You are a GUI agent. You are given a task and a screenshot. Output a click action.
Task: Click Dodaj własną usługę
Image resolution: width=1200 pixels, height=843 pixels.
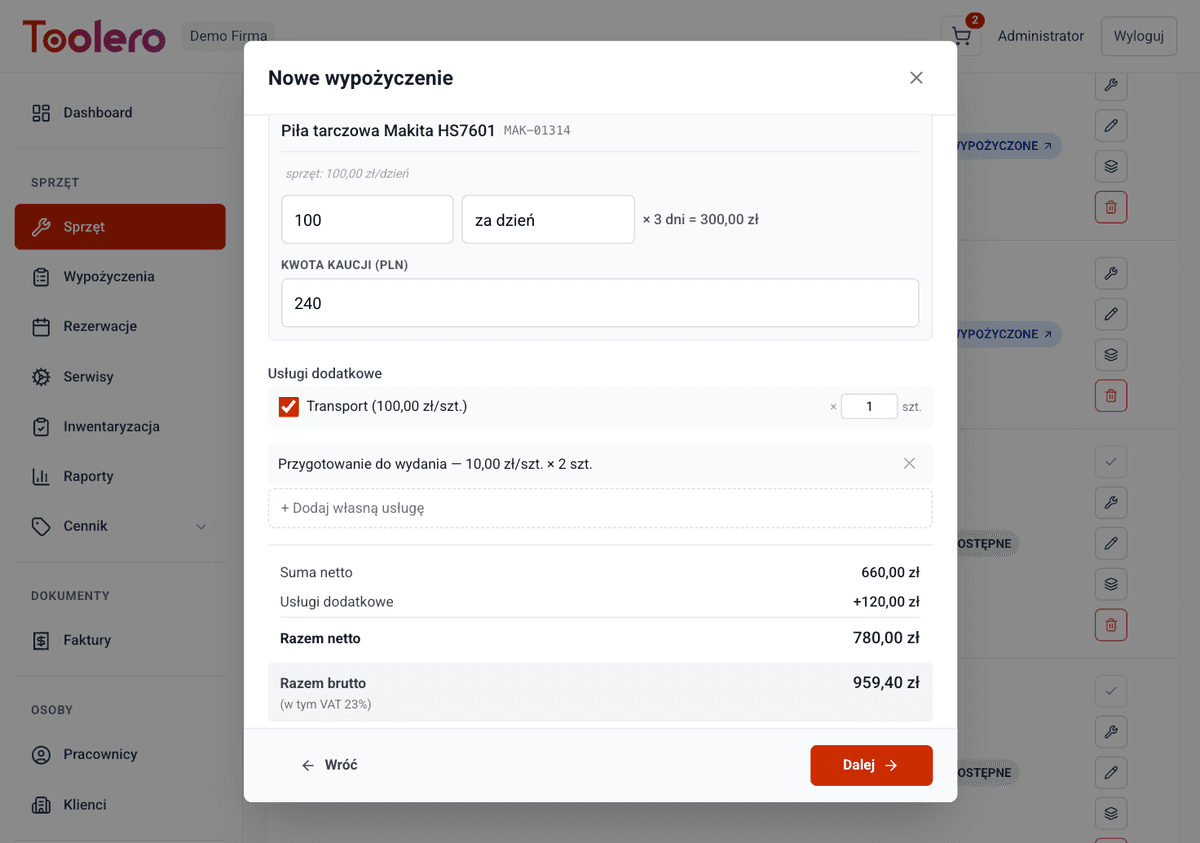(600, 508)
